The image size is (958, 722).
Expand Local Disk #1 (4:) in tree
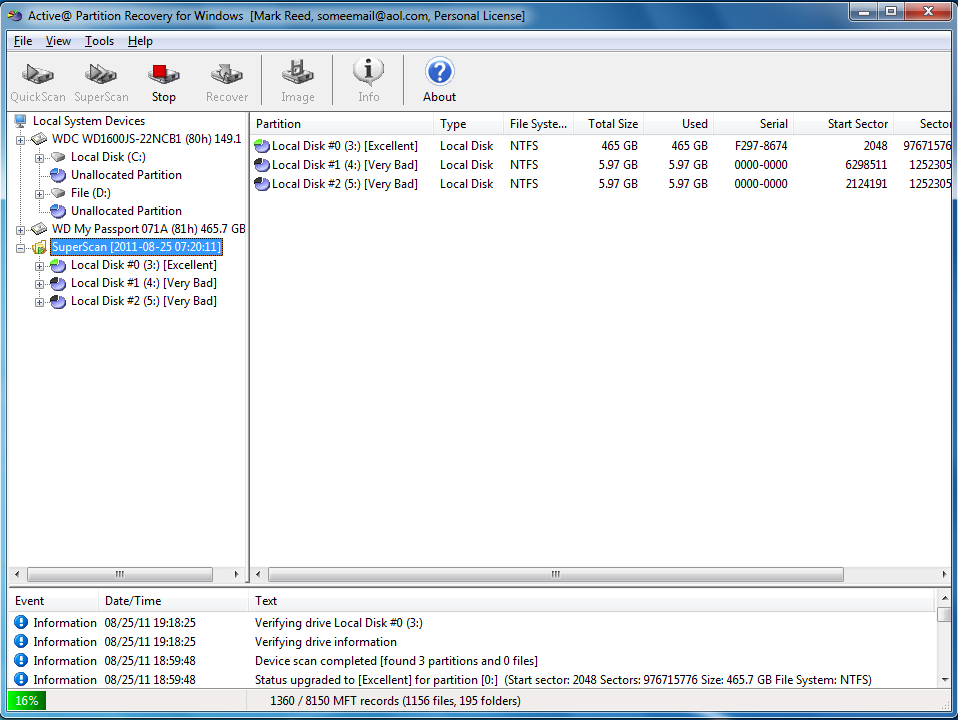39,284
